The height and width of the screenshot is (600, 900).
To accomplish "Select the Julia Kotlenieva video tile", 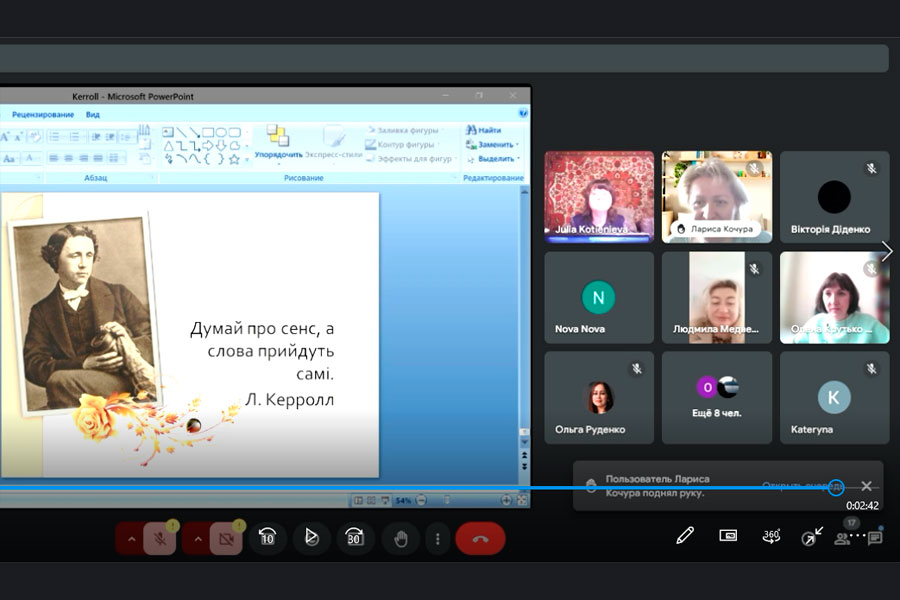I will click(x=599, y=196).
